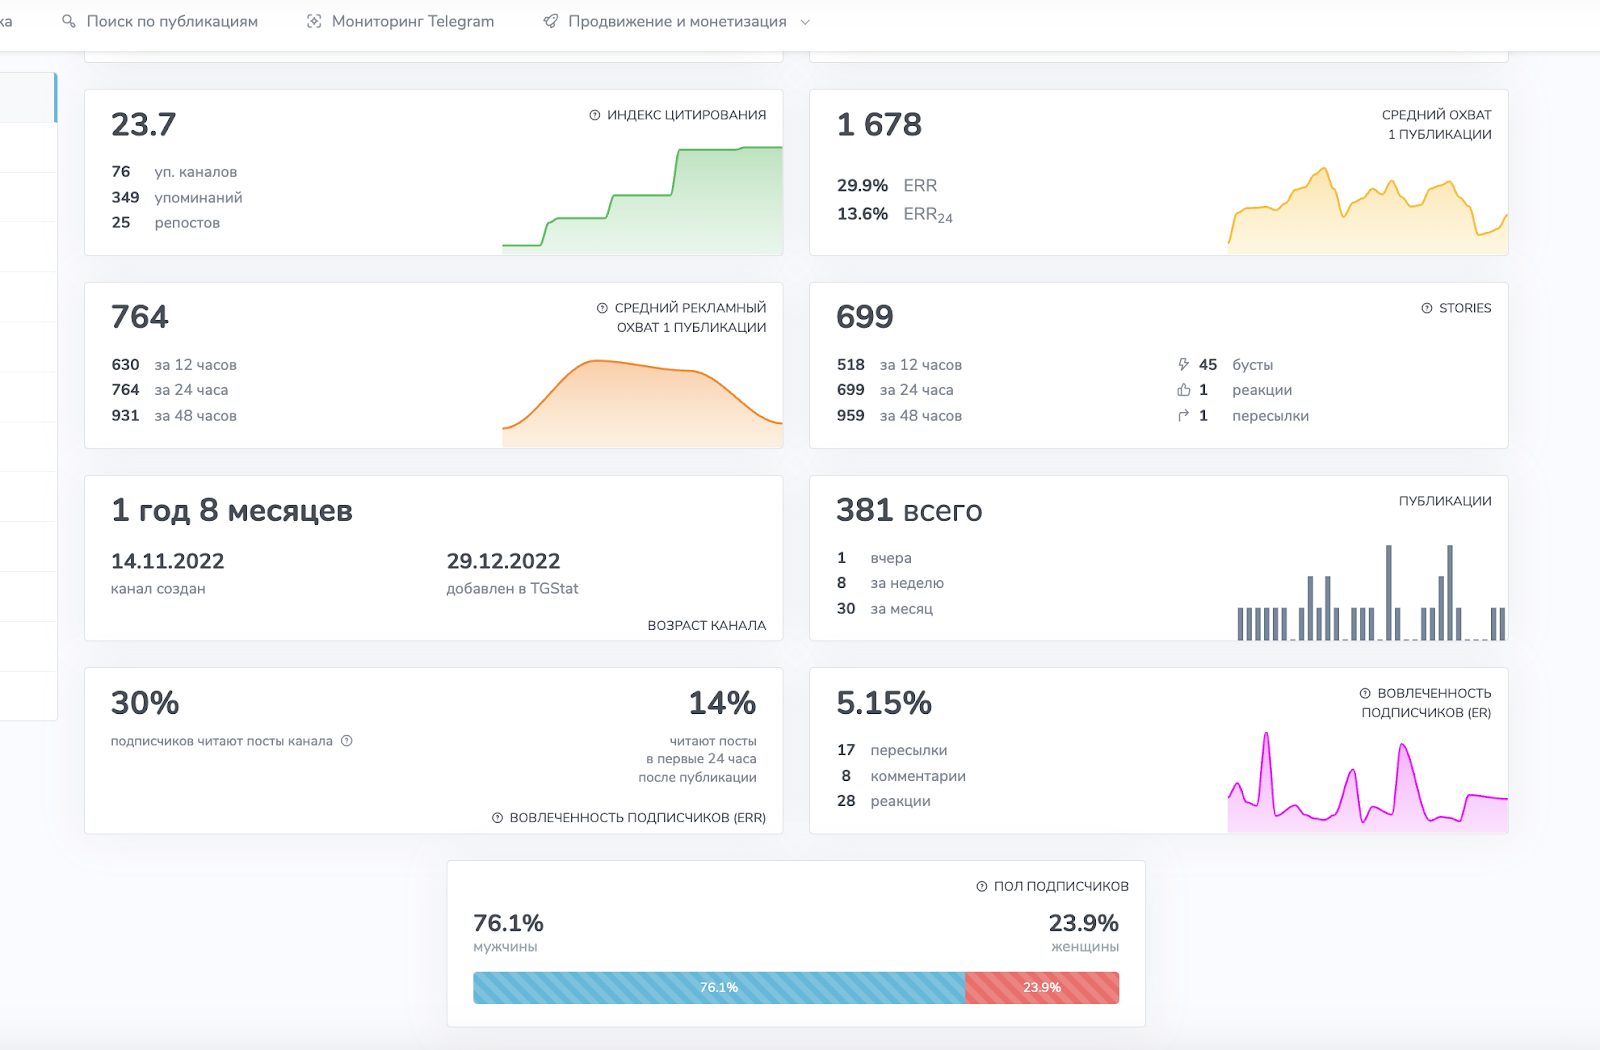Click the 8 за неделю row
Screen dimensions: 1600x1050
click(x=890, y=583)
